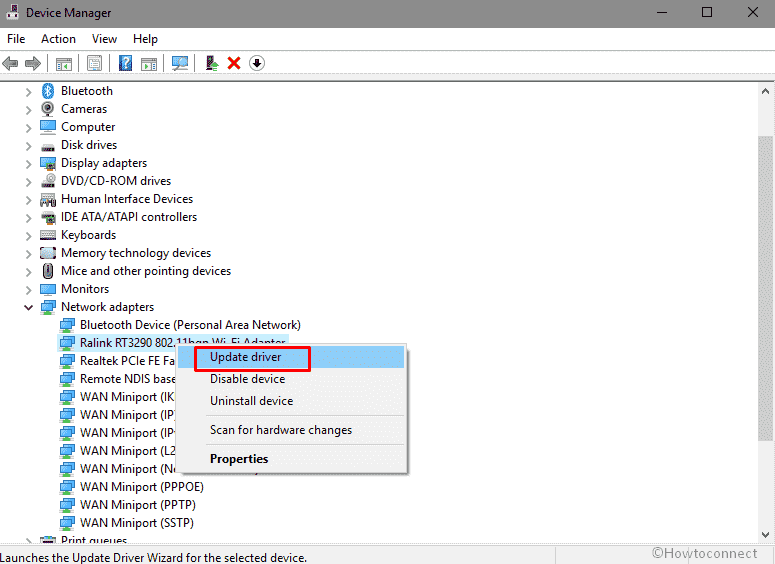This screenshot has width=775, height=564.
Task: Expand the Monitors category
Action: [x=28, y=290]
